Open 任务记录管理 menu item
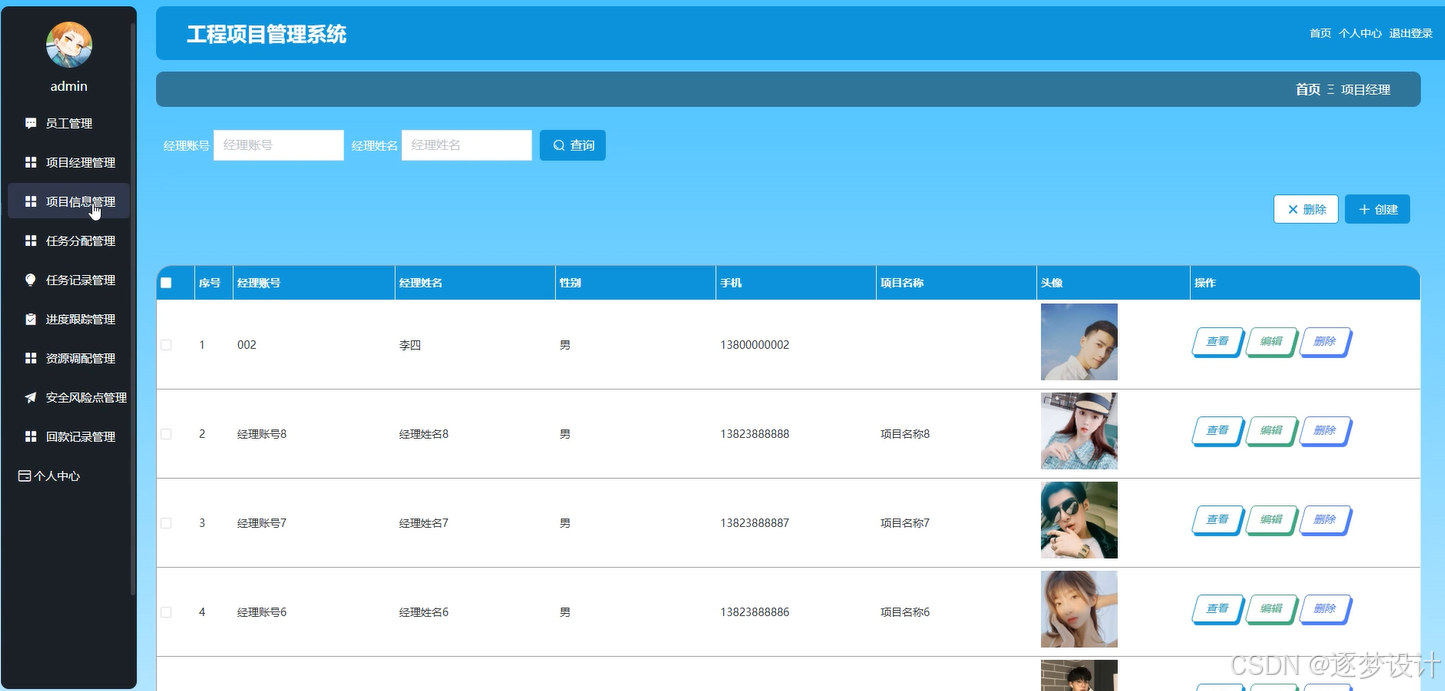Screen dimensions: 1445x691 point(69,280)
